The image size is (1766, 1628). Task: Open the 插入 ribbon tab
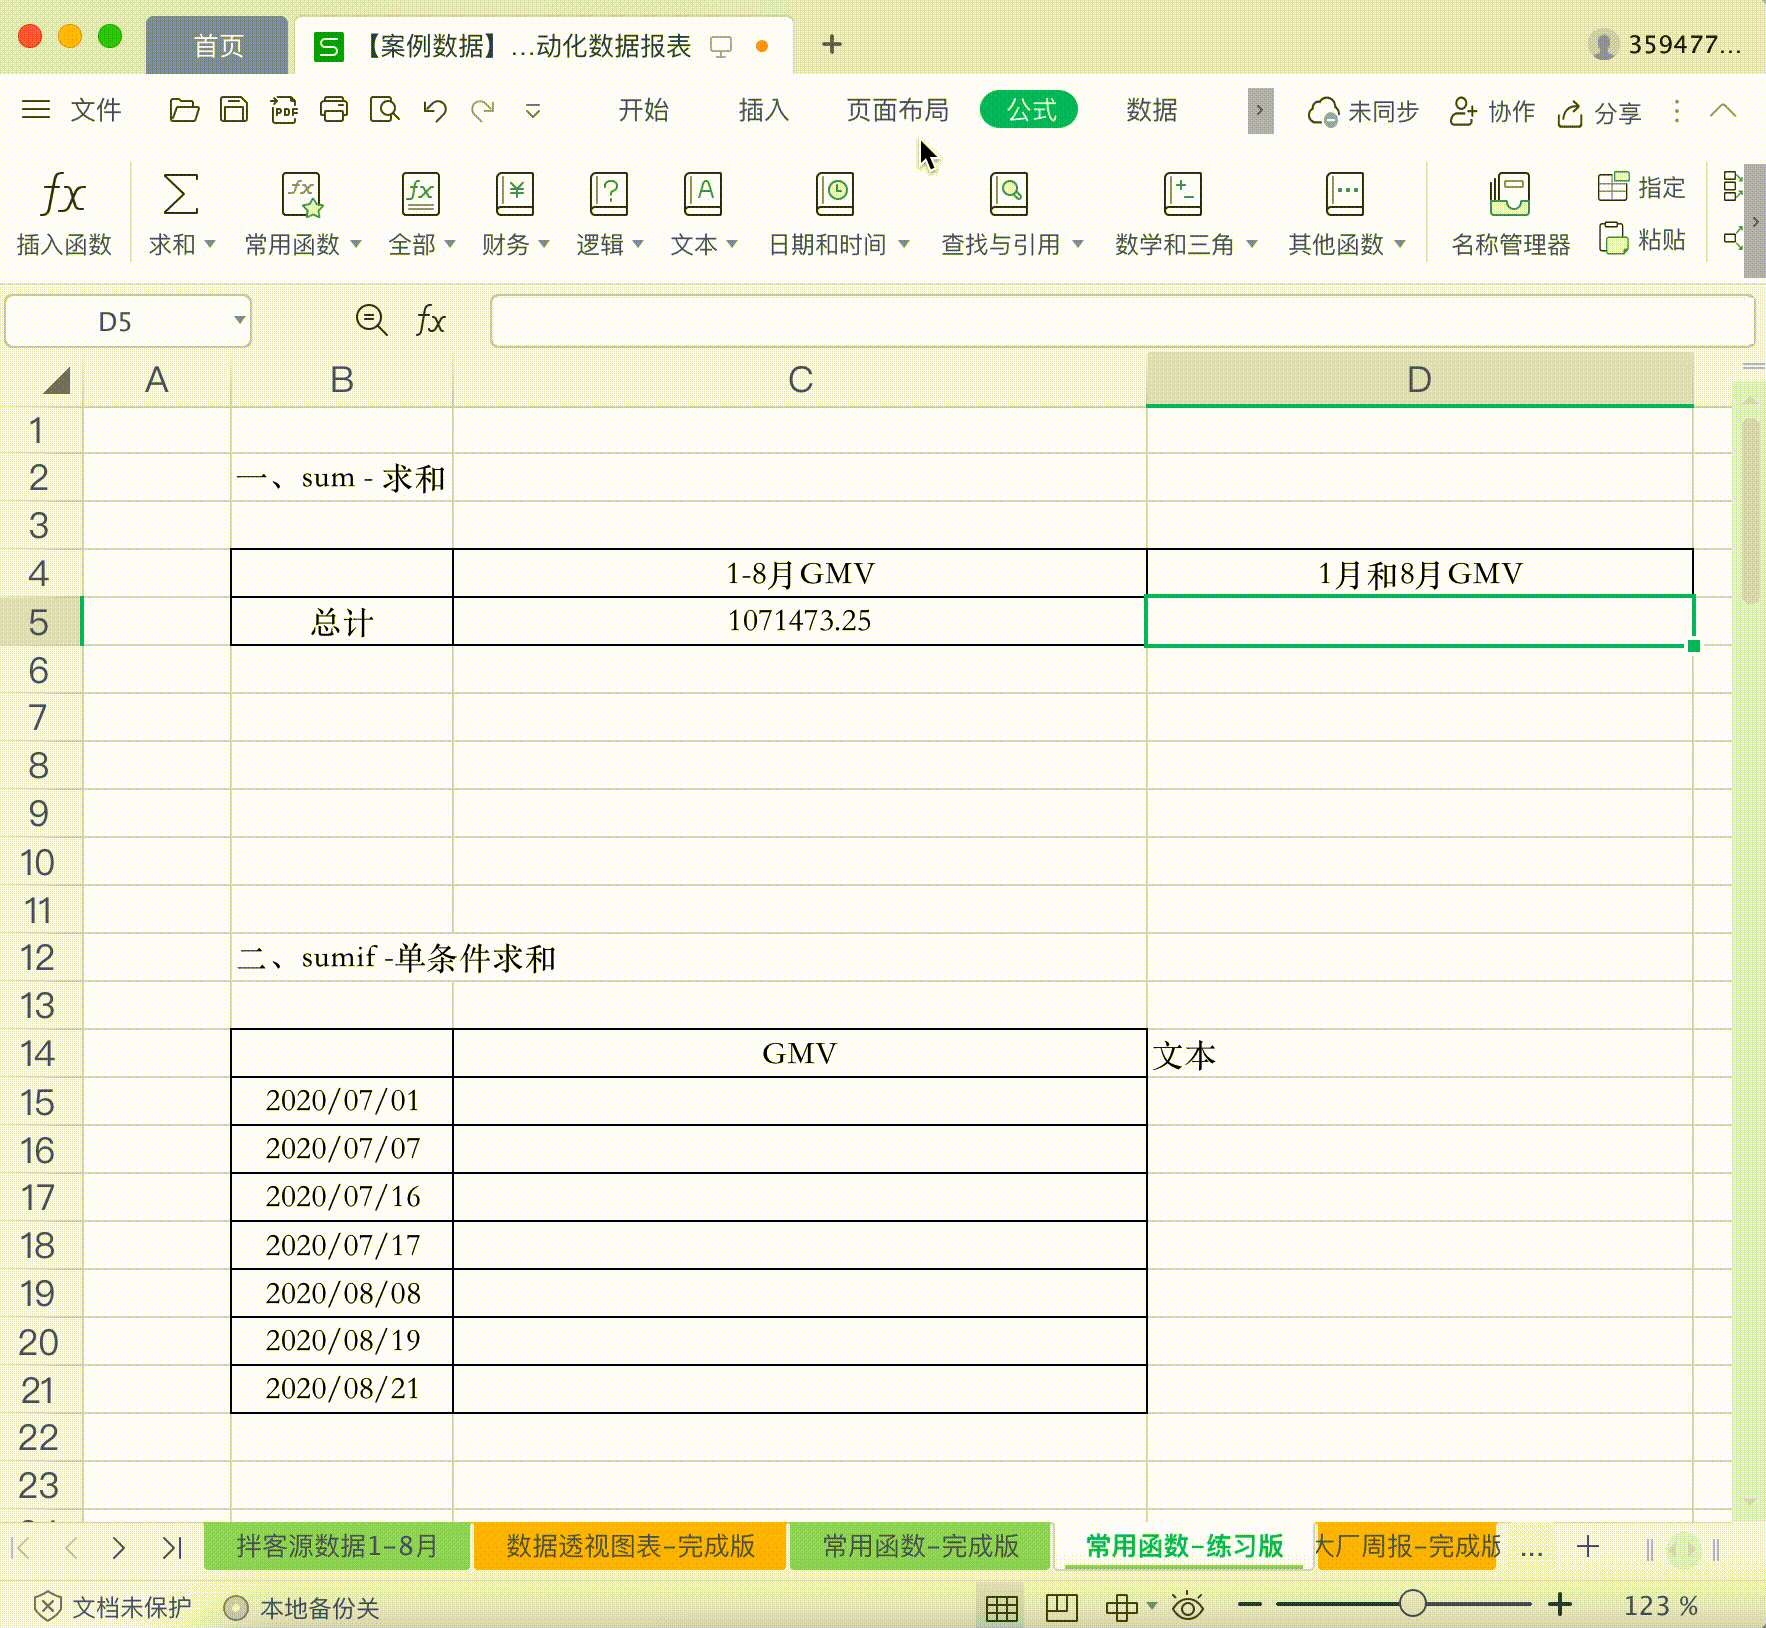pos(763,110)
